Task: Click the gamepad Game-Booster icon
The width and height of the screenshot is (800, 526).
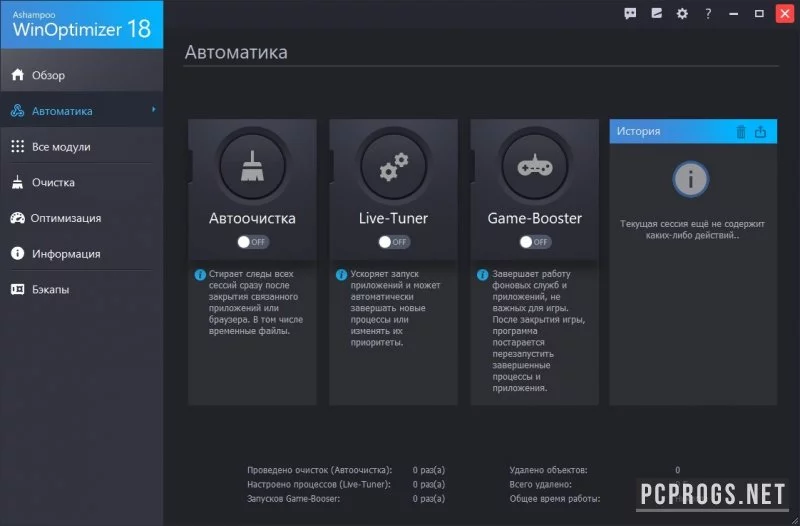Action: pos(535,166)
